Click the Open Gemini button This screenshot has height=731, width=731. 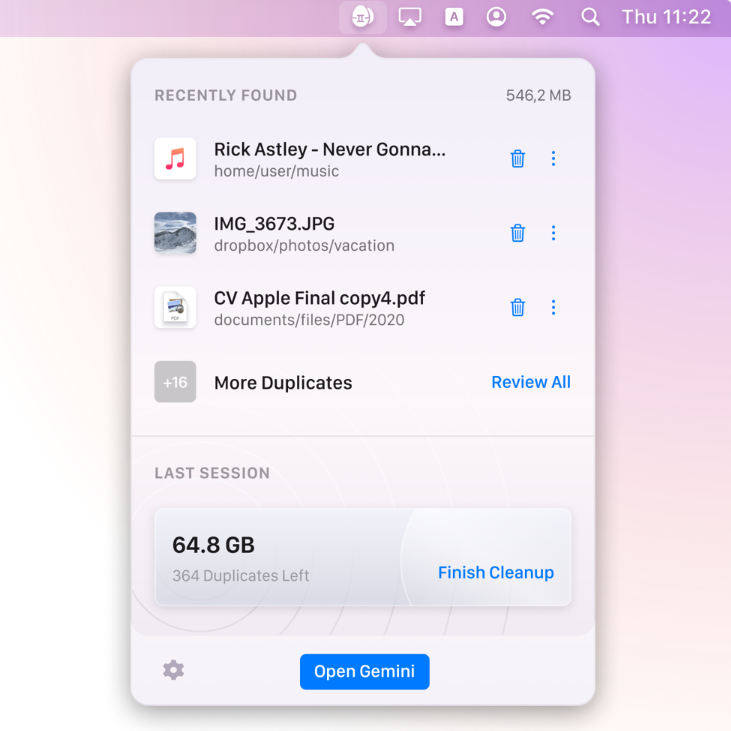tap(364, 671)
